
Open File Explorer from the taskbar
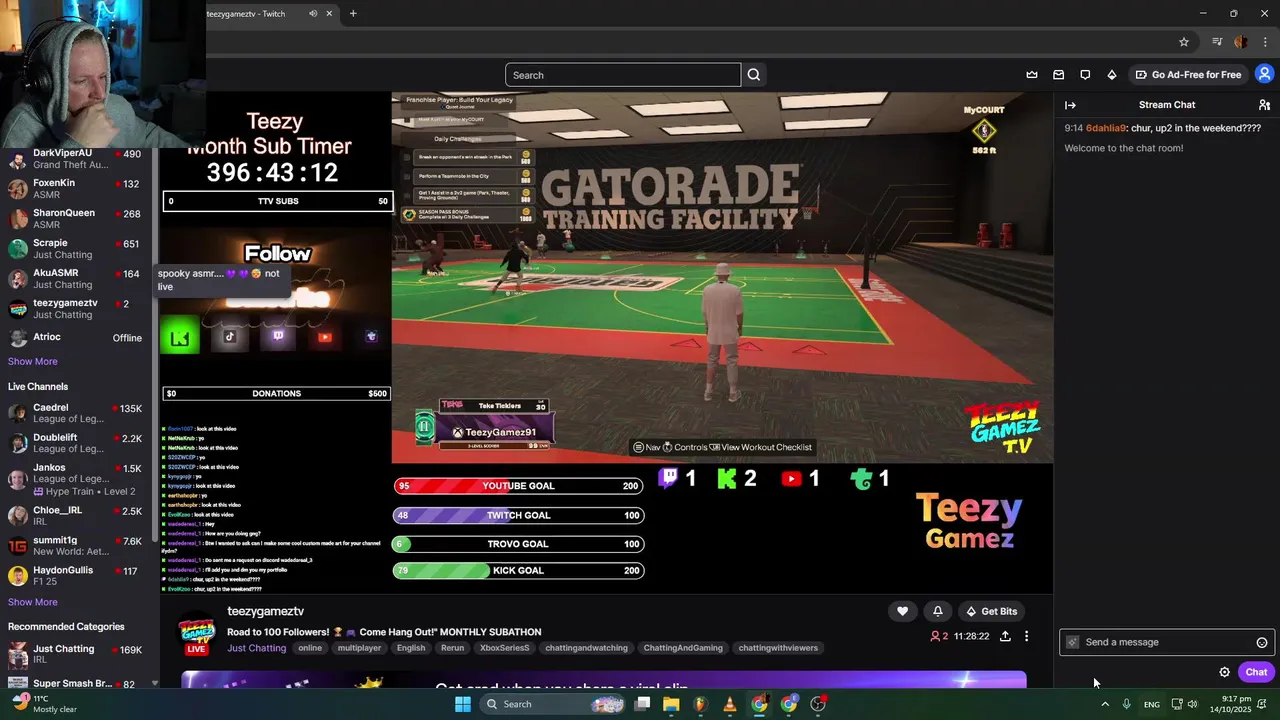coord(671,704)
